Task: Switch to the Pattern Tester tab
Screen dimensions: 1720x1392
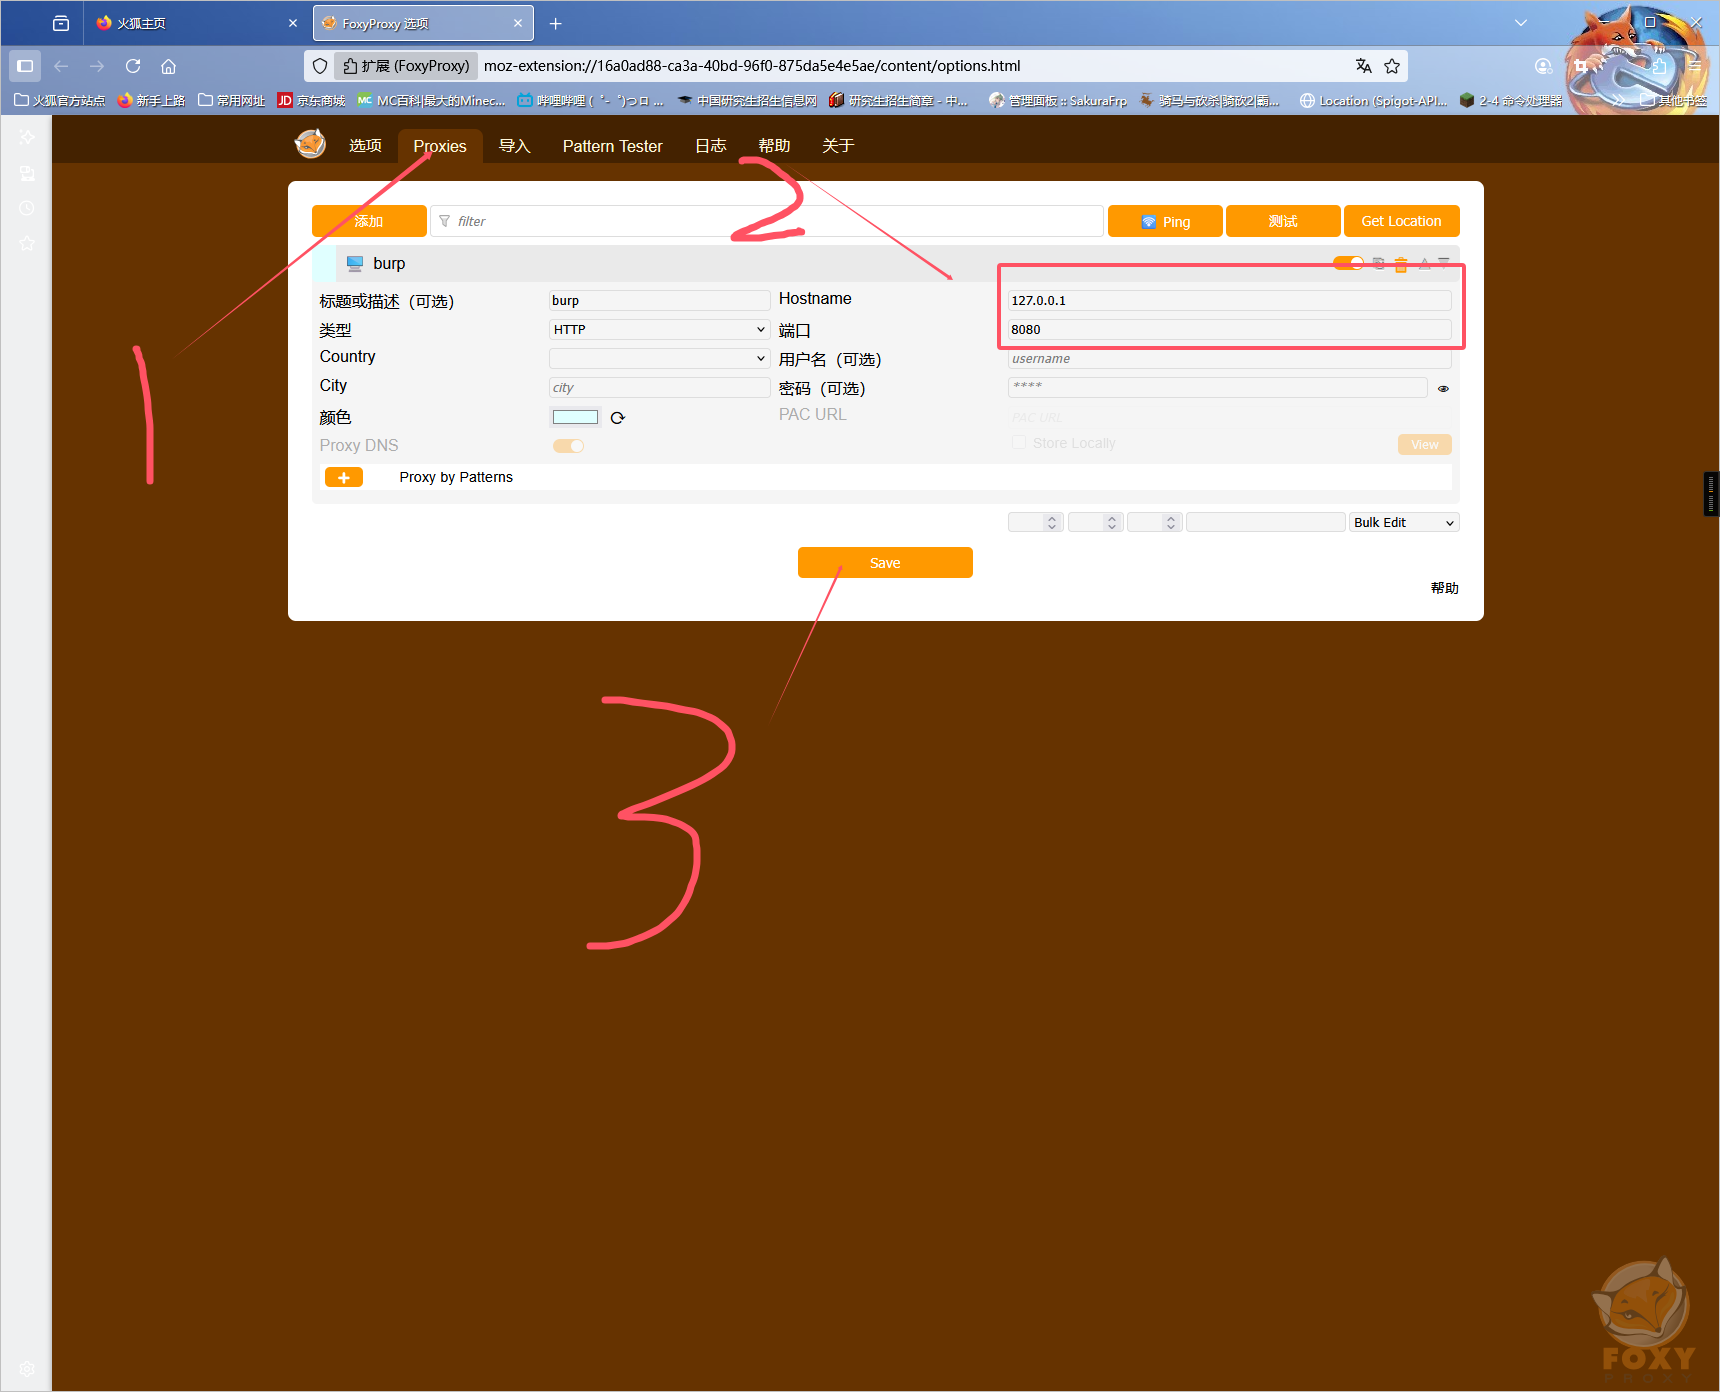Action: (x=612, y=146)
